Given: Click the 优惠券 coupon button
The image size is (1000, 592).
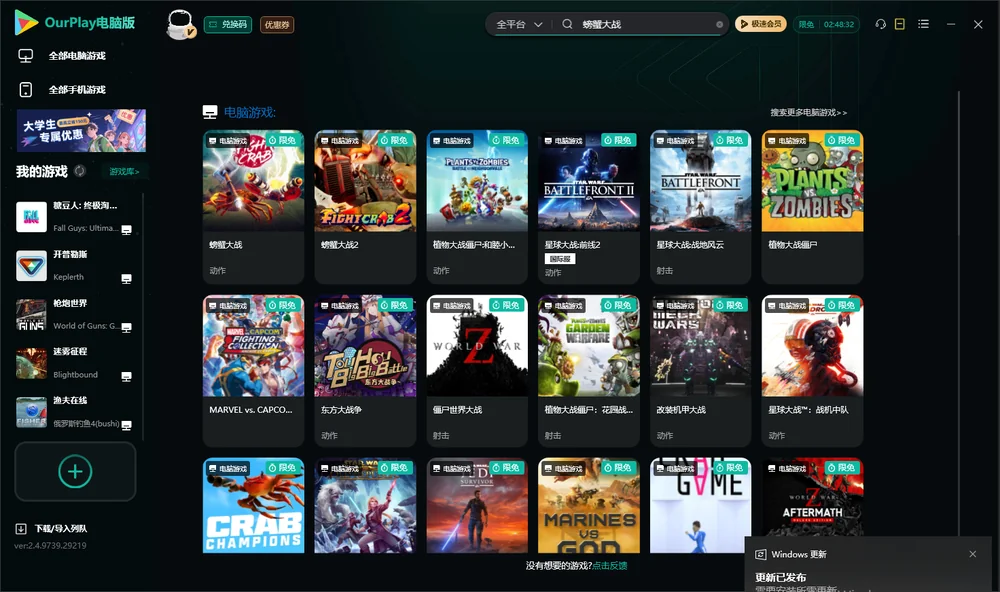Looking at the screenshot, I should tap(277, 25).
